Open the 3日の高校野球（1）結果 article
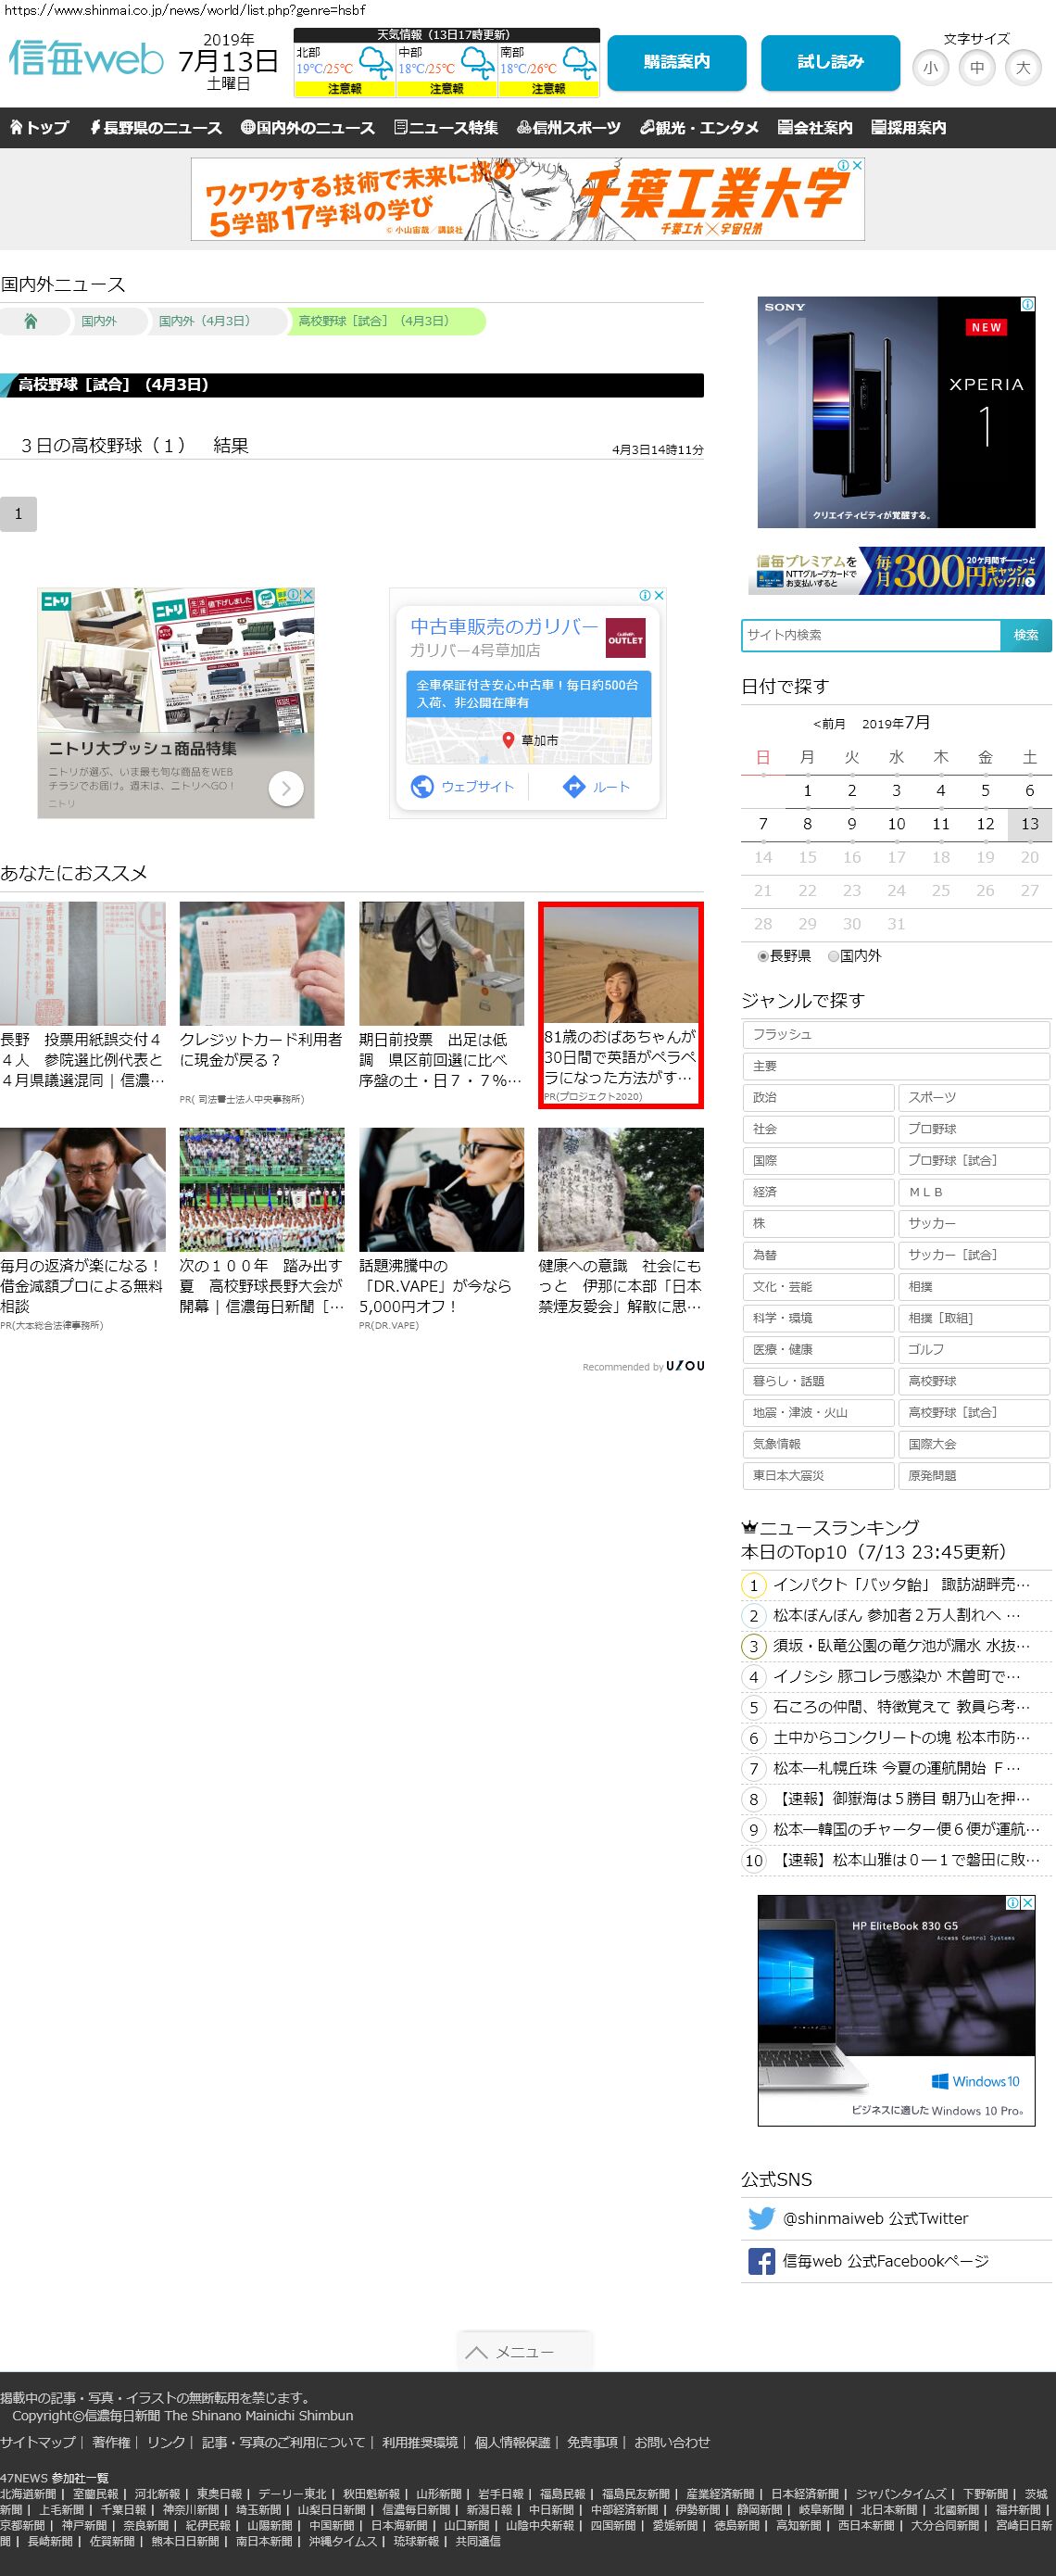 (135, 446)
